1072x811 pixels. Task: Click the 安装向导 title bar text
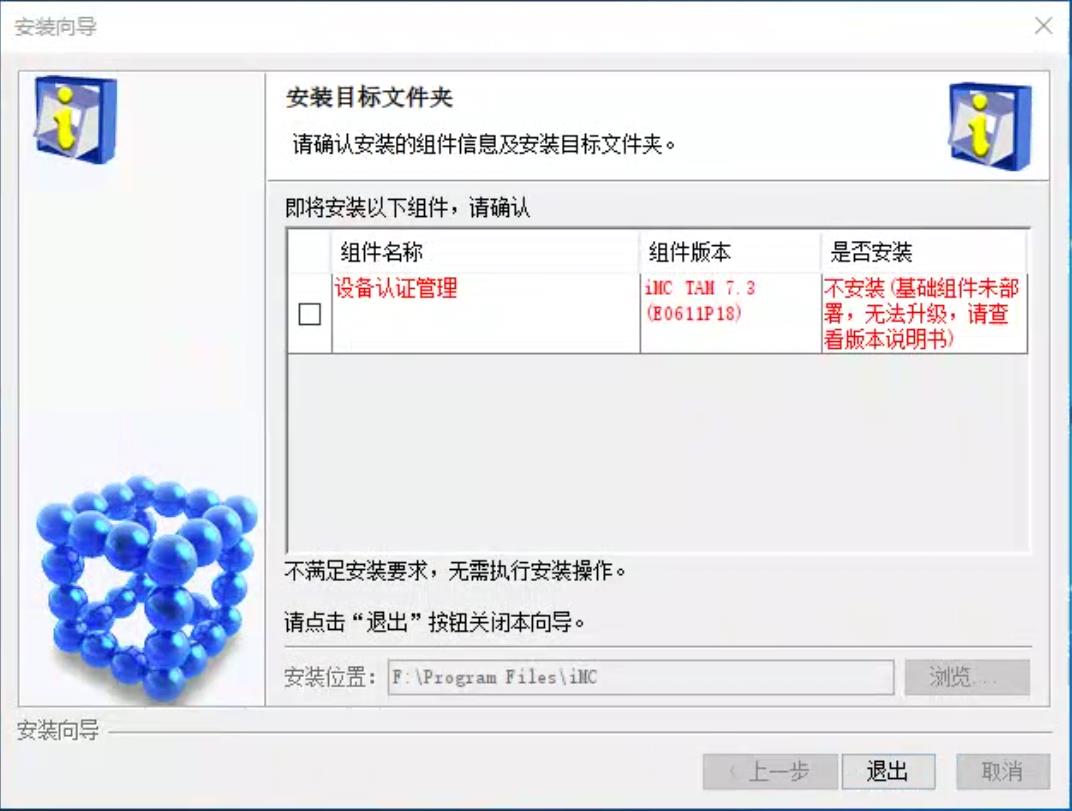coord(55,27)
